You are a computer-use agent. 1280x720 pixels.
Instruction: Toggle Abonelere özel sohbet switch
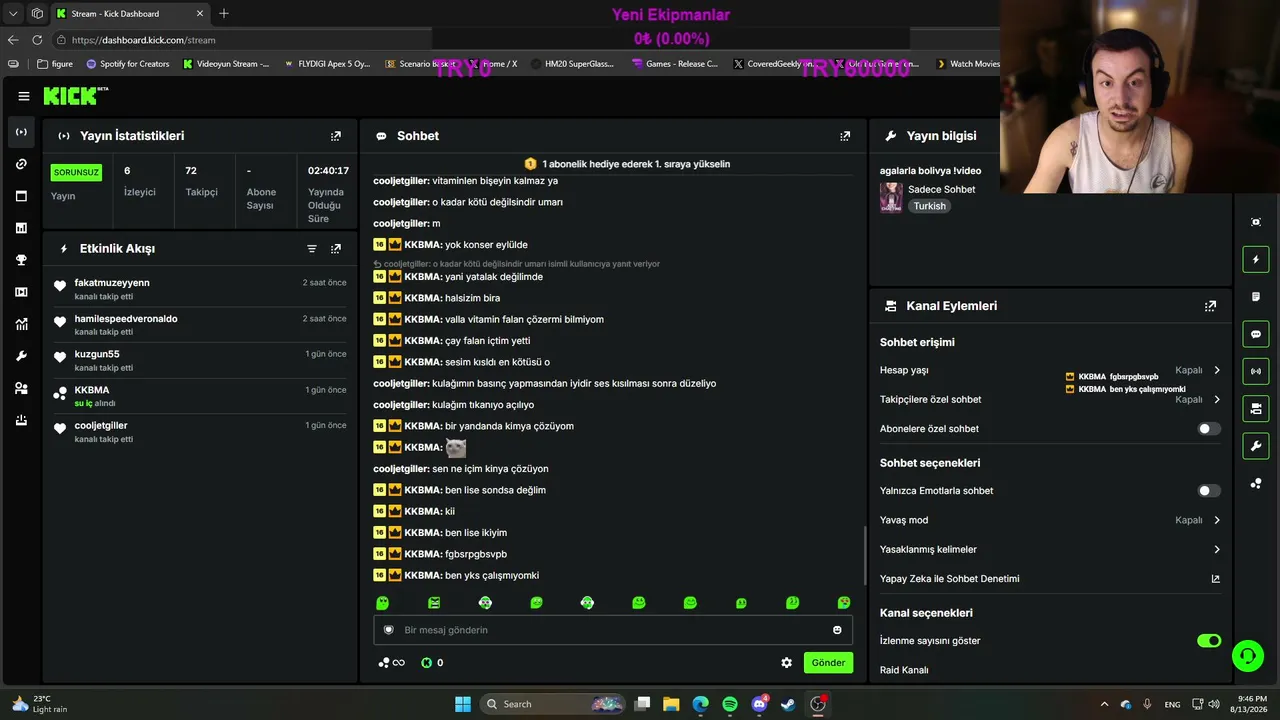pyautogui.click(x=1209, y=429)
